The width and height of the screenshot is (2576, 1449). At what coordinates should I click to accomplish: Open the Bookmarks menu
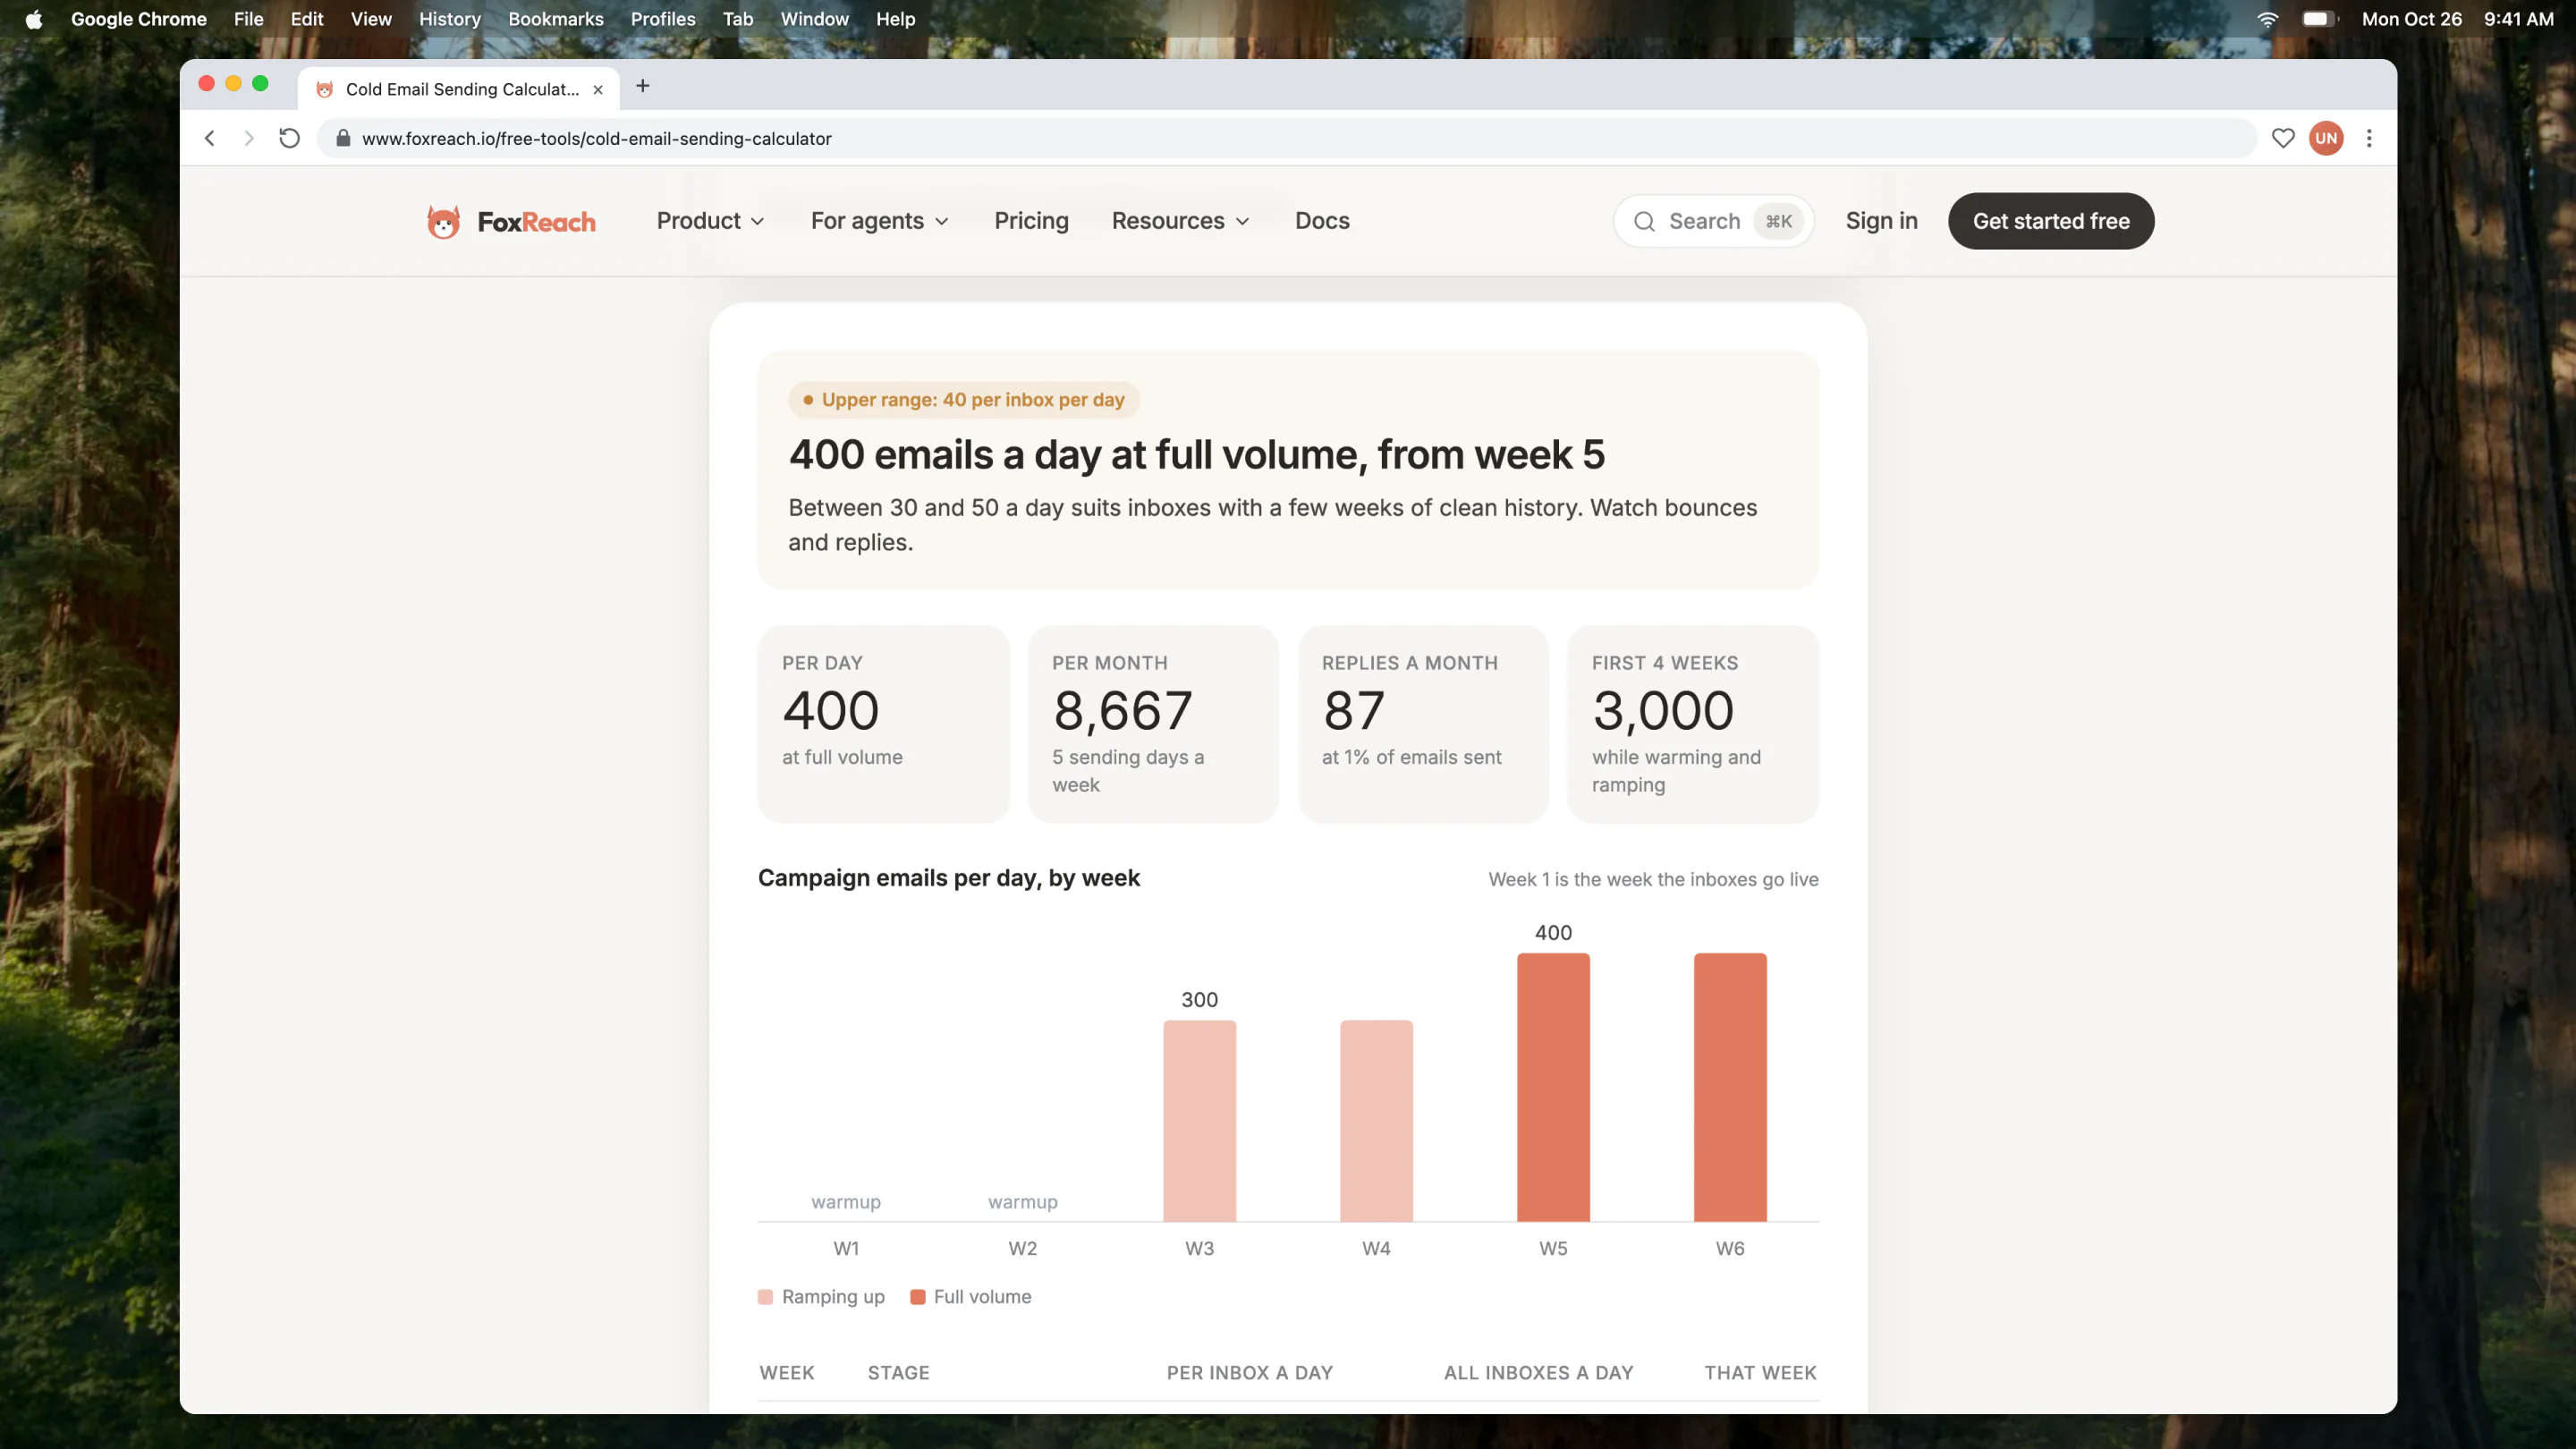point(556,19)
